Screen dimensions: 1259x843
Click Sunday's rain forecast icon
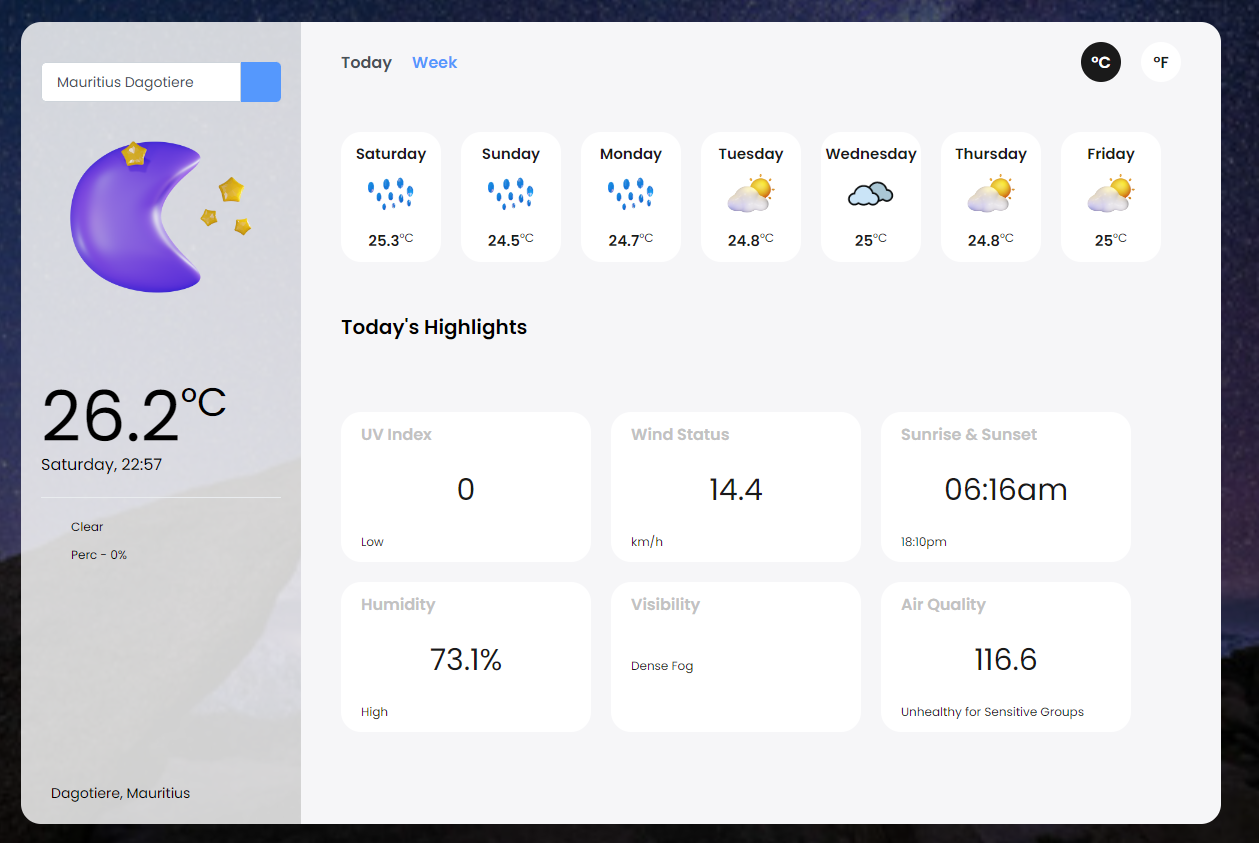click(x=510, y=193)
